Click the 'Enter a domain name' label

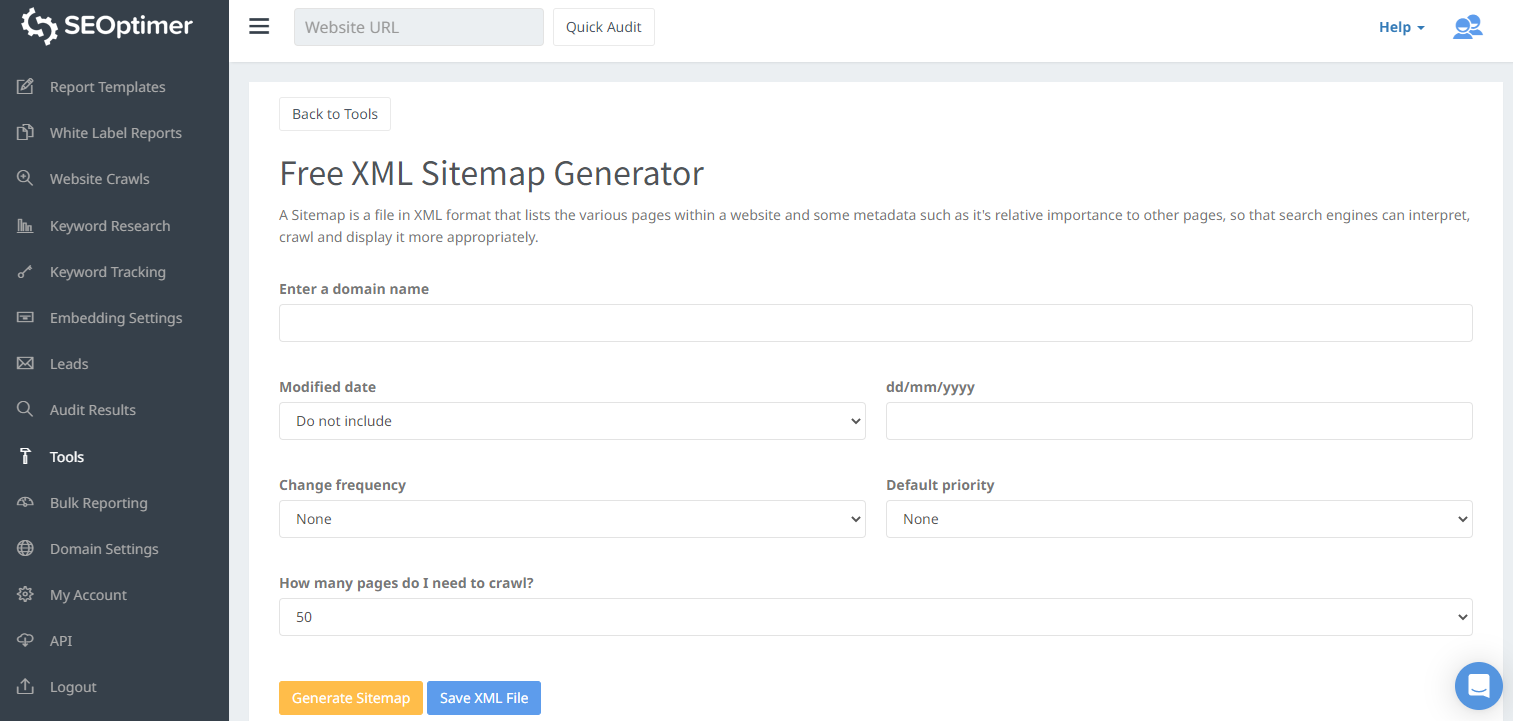point(354,289)
